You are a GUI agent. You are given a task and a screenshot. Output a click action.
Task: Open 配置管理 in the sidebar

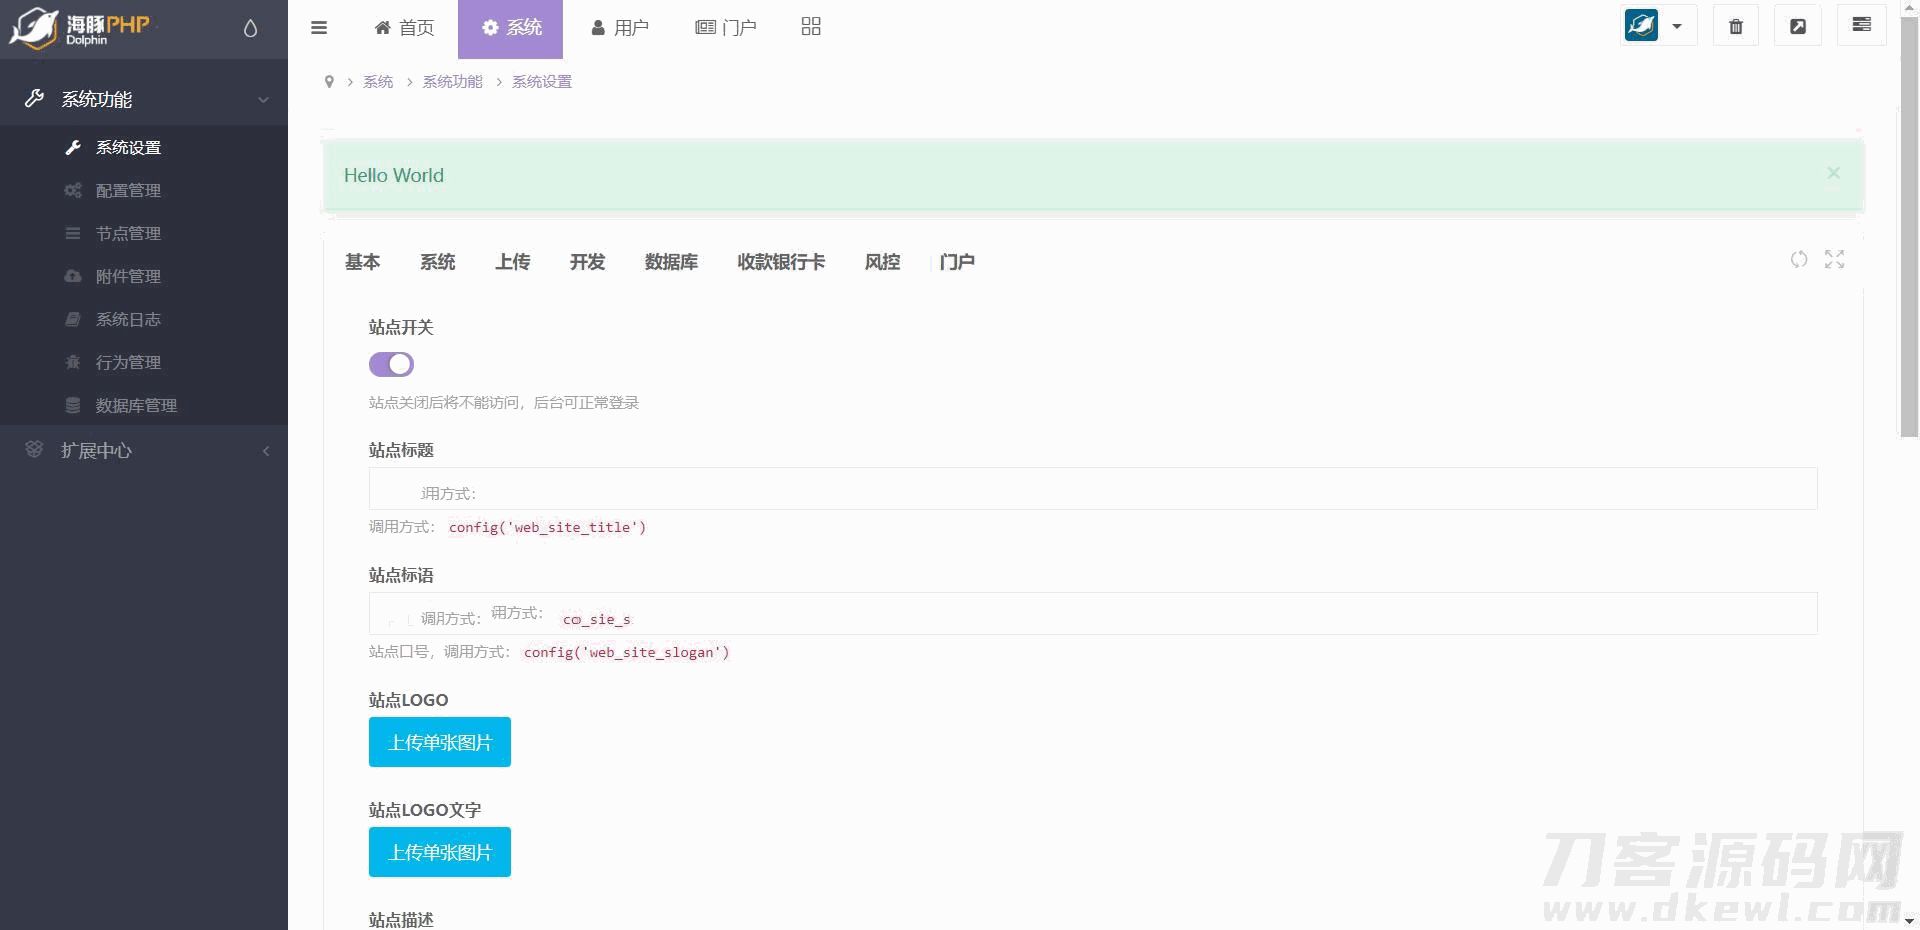(x=128, y=191)
